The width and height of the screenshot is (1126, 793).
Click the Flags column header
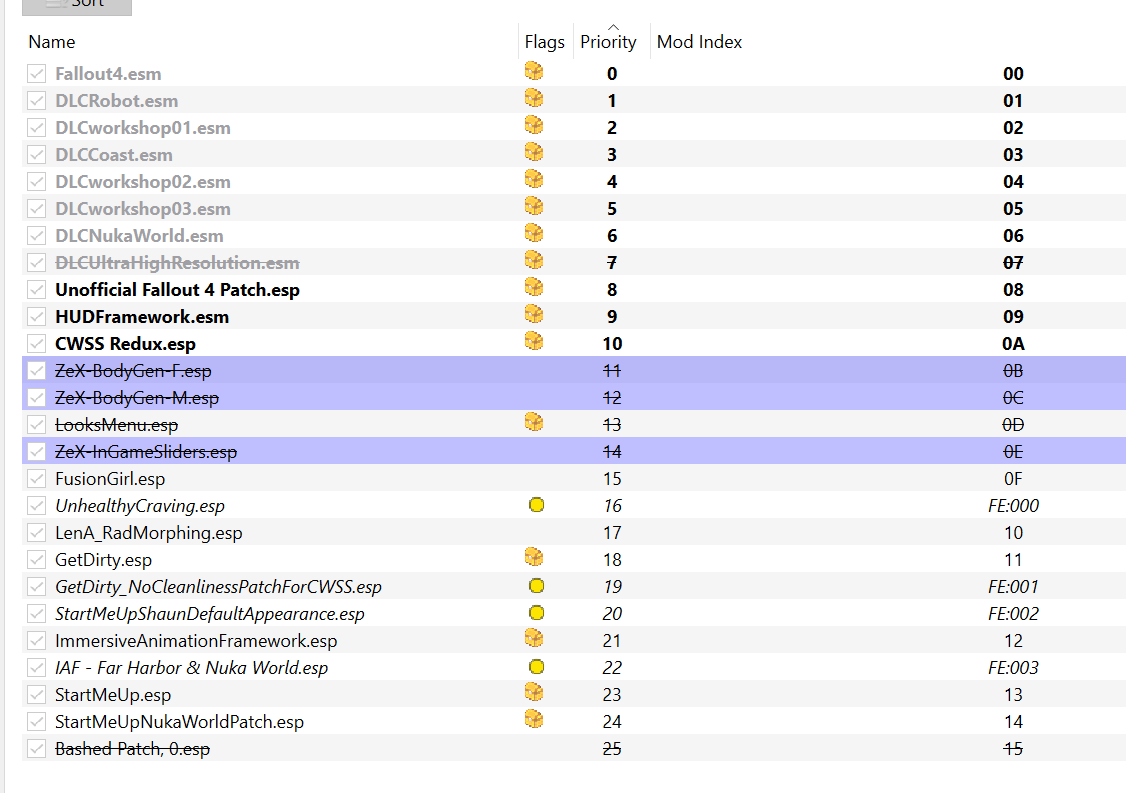(545, 42)
